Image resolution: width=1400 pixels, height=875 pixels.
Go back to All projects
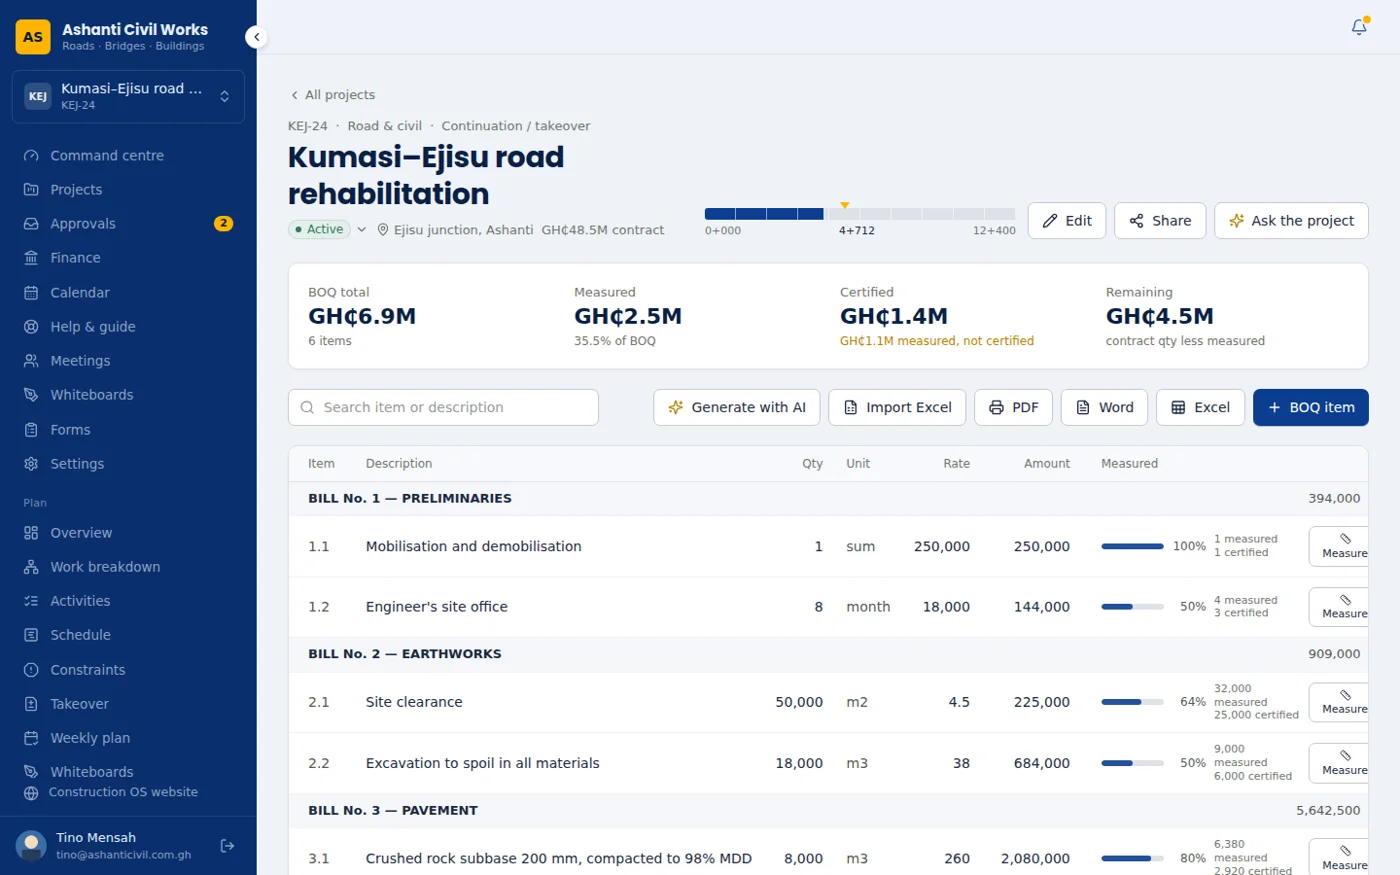332,95
